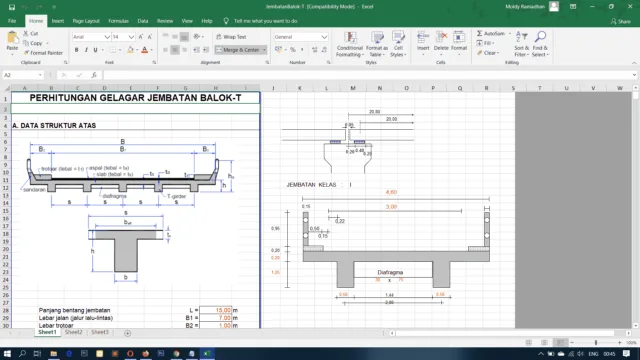The height and width of the screenshot is (360, 640).
Task: Activate the Format Painter brush
Action: pyautogui.click(x=26, y=53)
